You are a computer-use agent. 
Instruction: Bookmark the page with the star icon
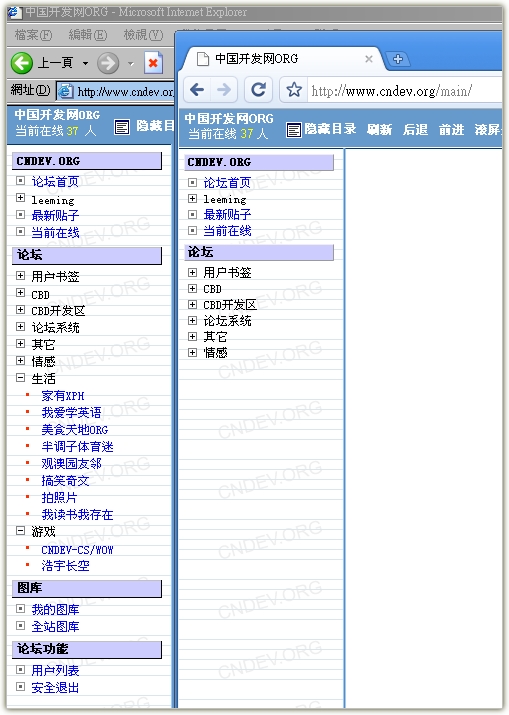click(294, 90)
